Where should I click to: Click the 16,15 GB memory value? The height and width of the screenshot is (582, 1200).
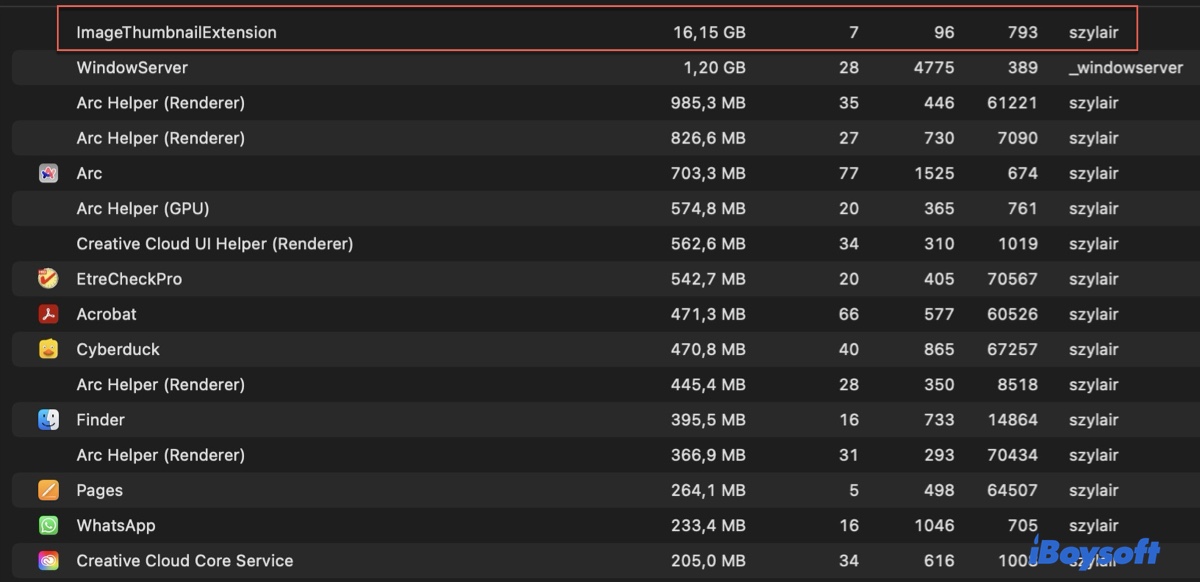pyautogui.click(x=708, y=32)
